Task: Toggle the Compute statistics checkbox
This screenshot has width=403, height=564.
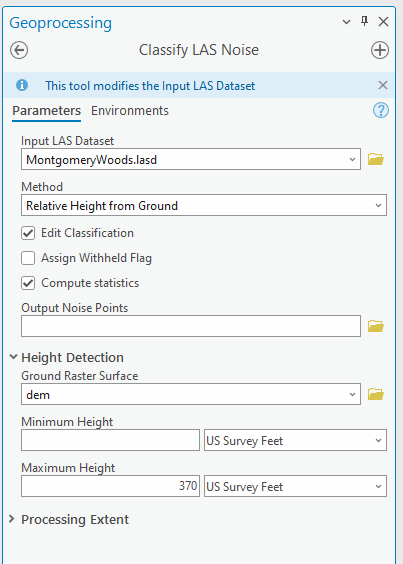Action: click(28, 283)
